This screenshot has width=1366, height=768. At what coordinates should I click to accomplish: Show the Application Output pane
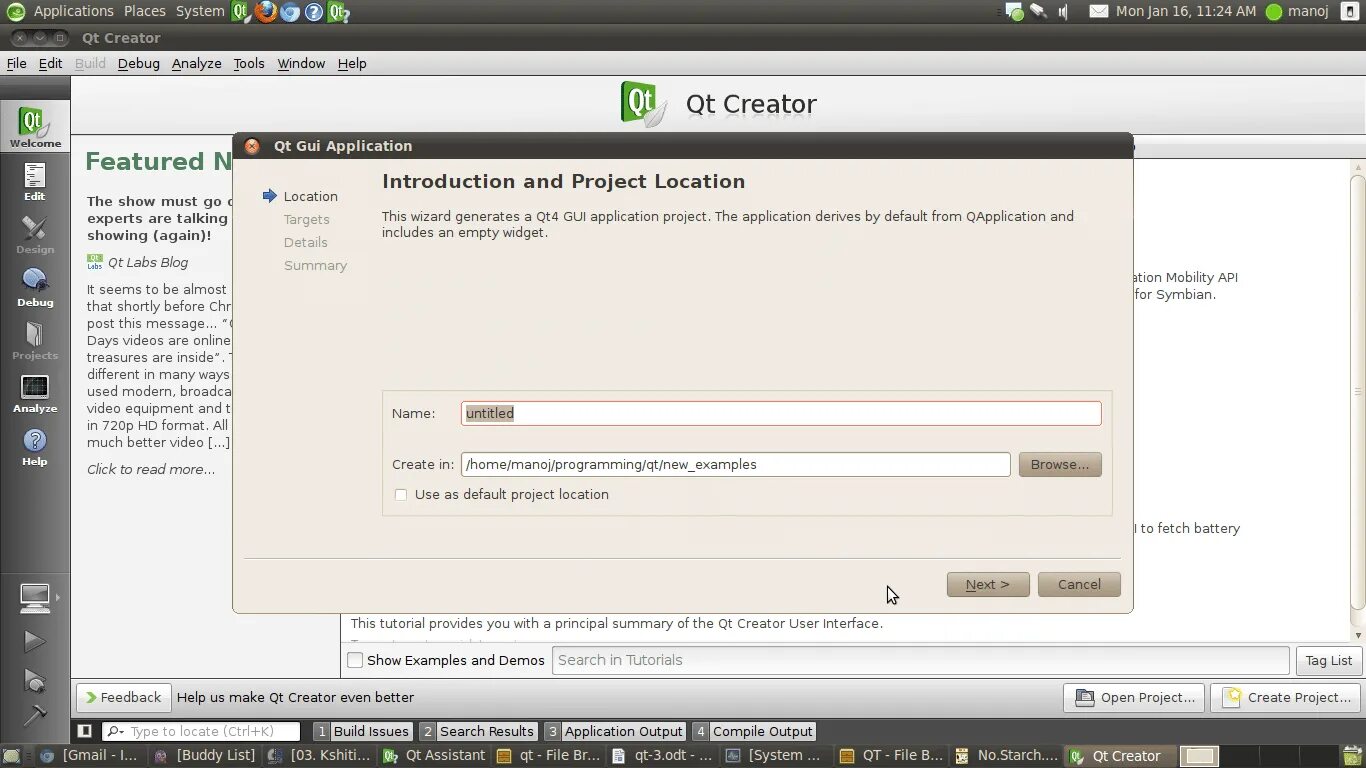(614, 731)
